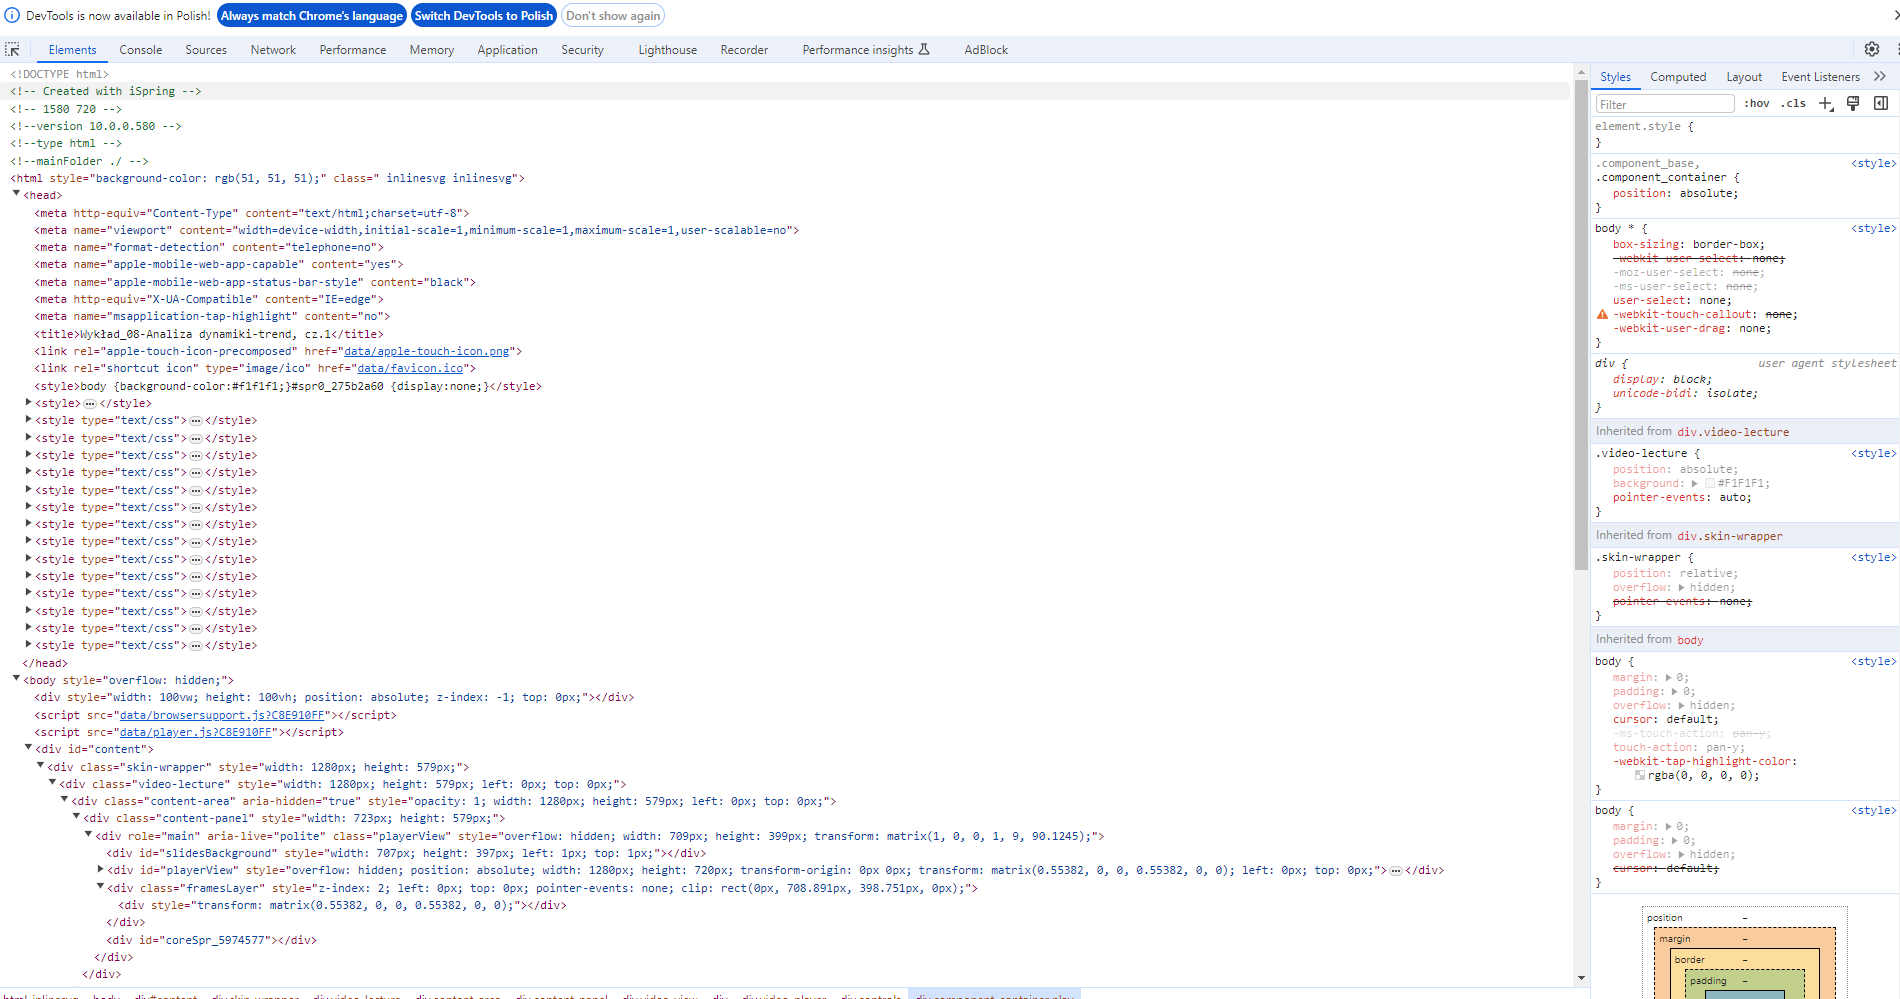Collapse the body overflow hidden node

(x=16, y=679)
